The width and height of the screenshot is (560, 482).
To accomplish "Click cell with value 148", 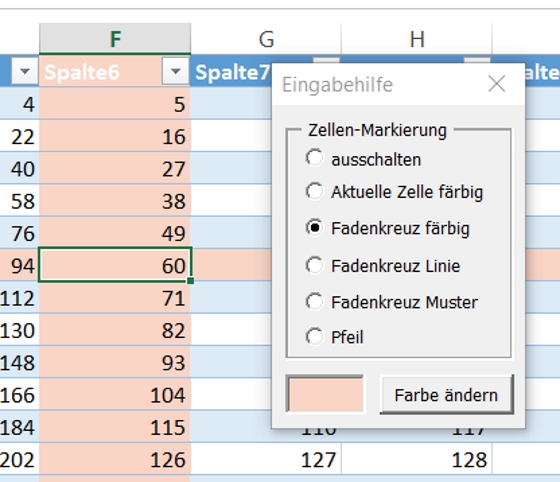I will (19, 362).
